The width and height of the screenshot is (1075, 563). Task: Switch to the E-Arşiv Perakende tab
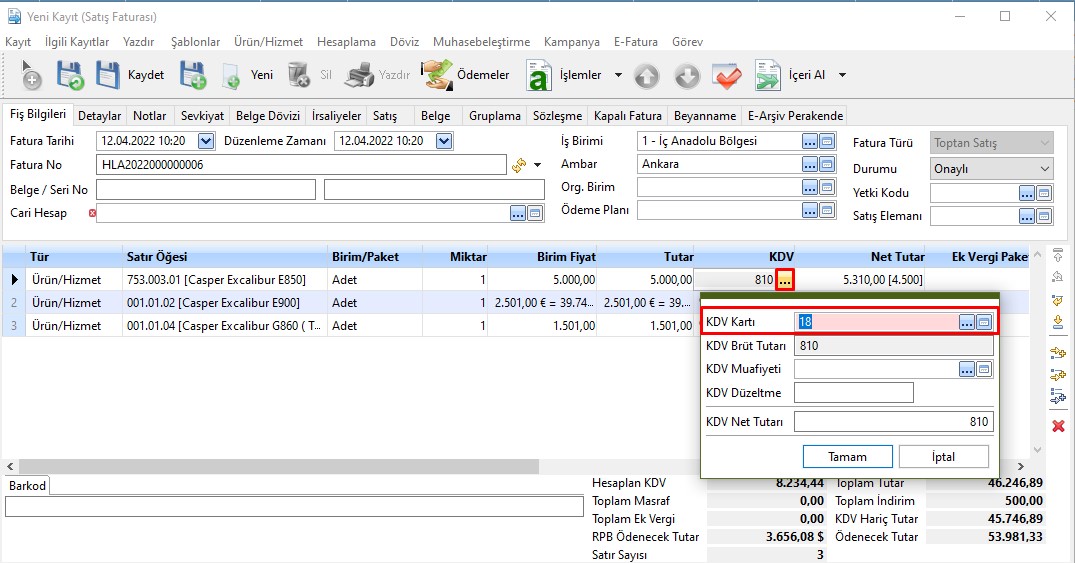(x=795, y=115)
